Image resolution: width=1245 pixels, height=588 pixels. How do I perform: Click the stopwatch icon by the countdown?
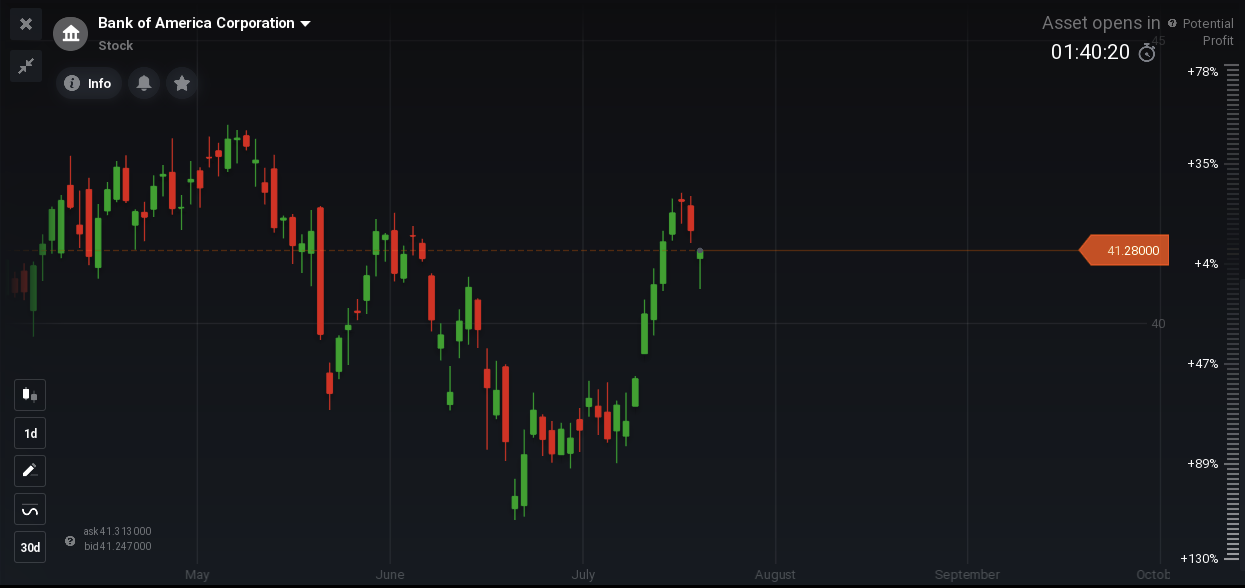pos(1147,52)
